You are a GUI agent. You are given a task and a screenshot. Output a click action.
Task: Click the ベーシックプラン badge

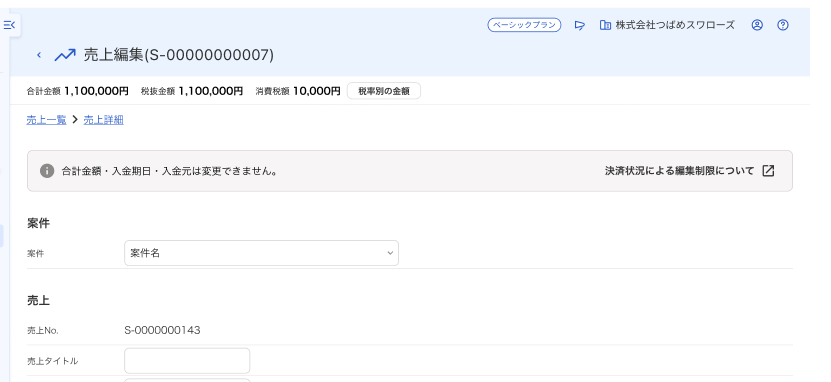pyautogui.click(x=524, y=25)
